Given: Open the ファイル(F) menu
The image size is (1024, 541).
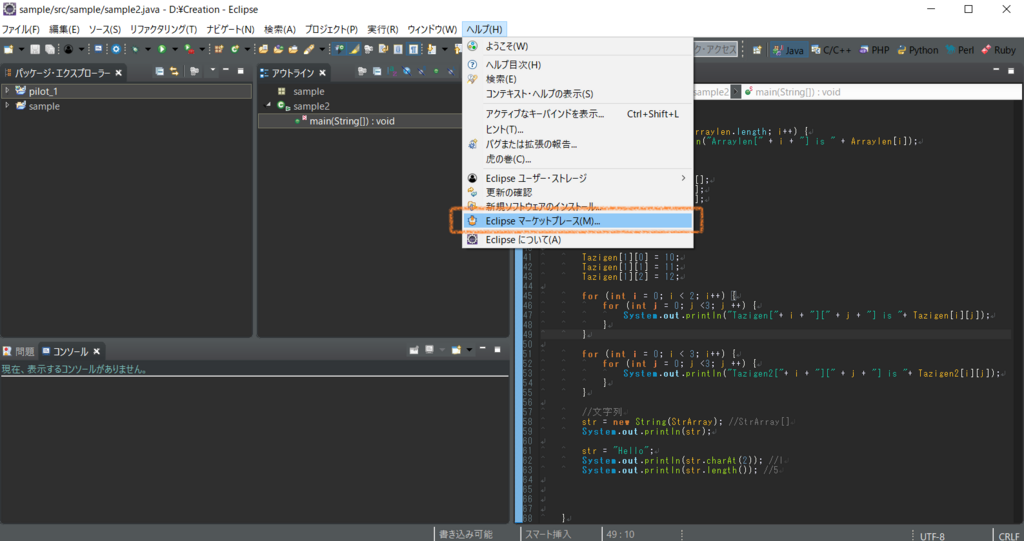Looking at the screenshot, I should (21, 29).
